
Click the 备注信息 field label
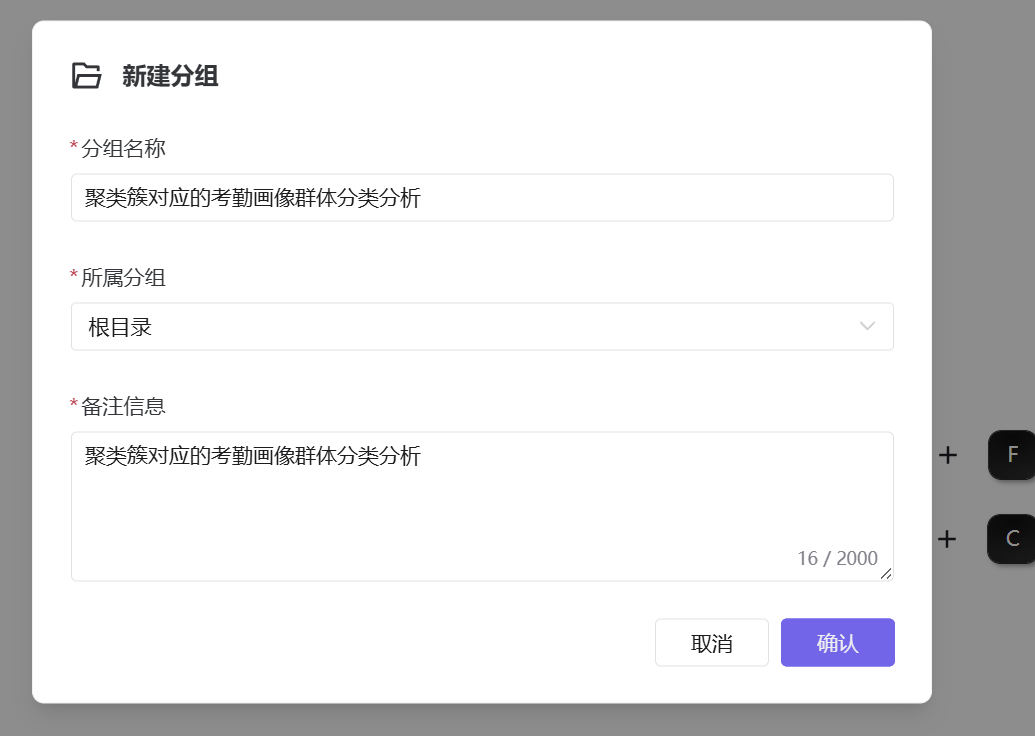tap(123, 407)
